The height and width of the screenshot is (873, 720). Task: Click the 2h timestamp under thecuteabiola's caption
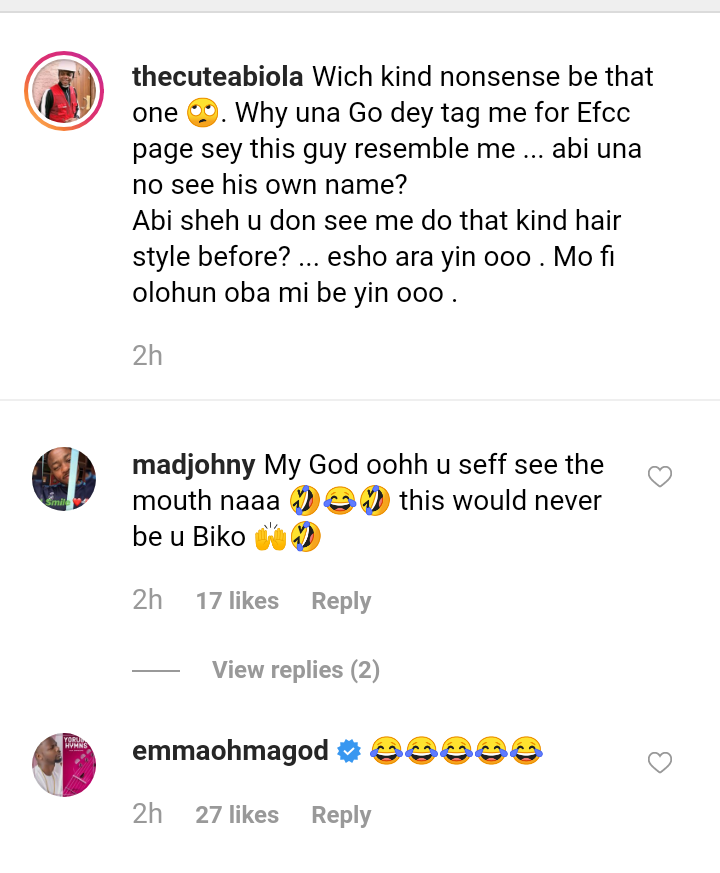pyautogui.click(x=148, y=356)
